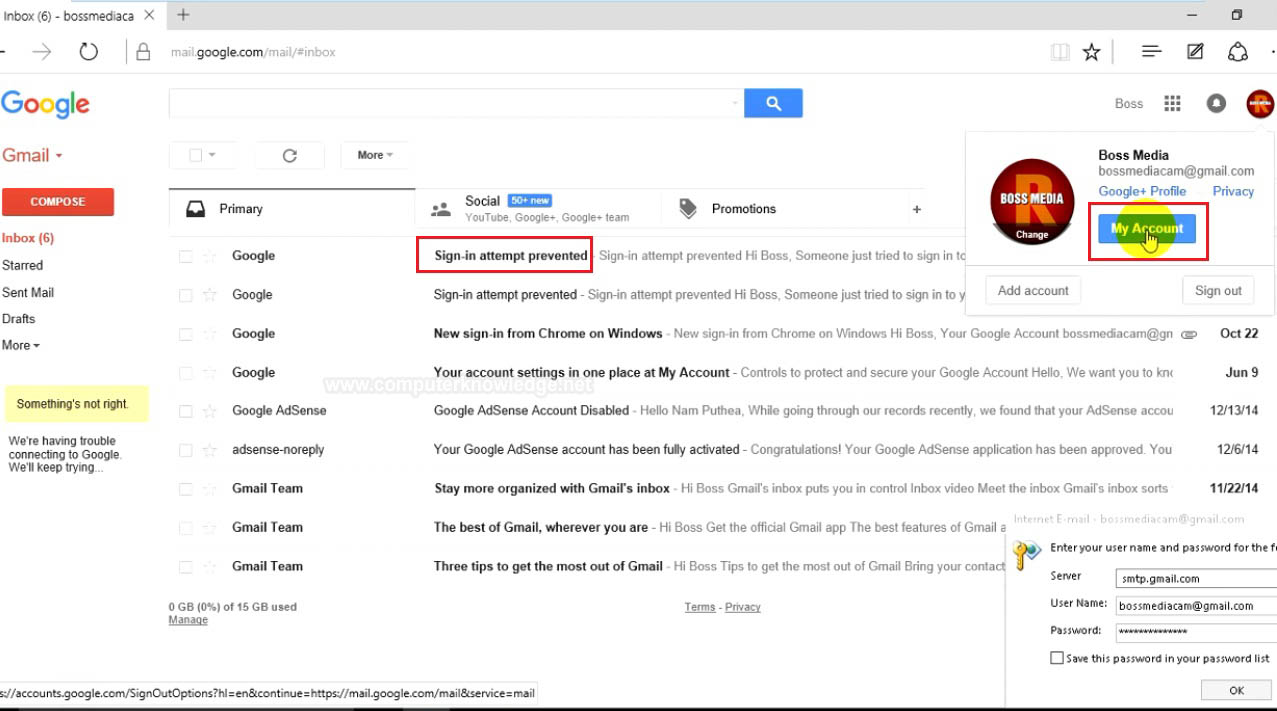
Task: Click the Boss Media avatar in top bar
Action: (1260, 103)
